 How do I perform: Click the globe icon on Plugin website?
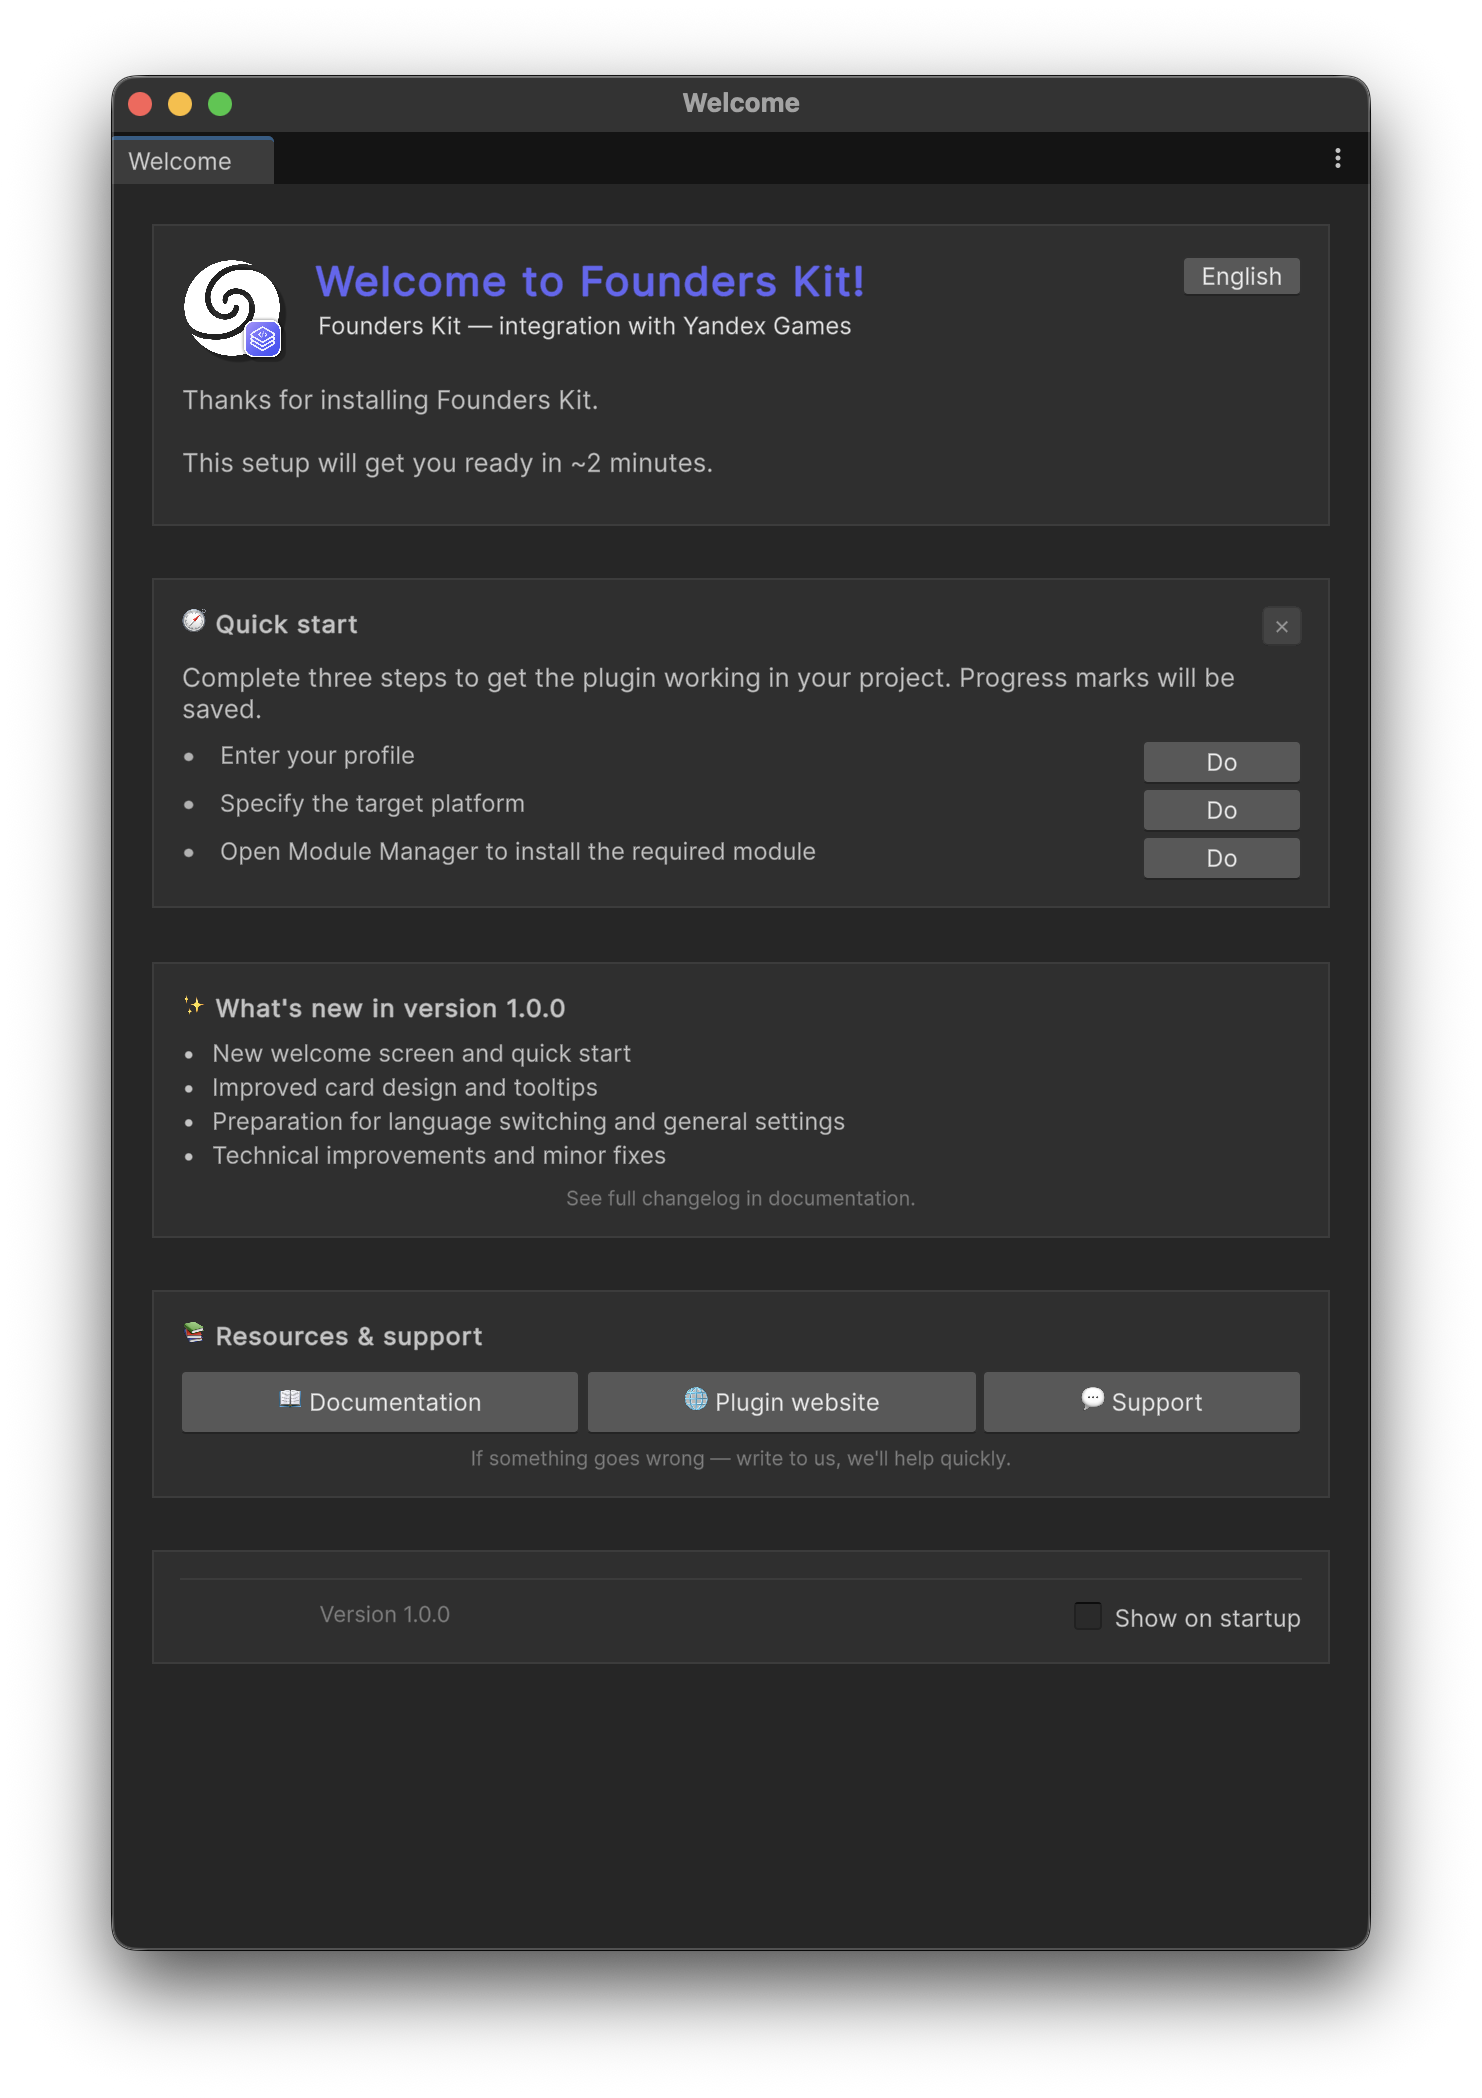point(696,1400)
